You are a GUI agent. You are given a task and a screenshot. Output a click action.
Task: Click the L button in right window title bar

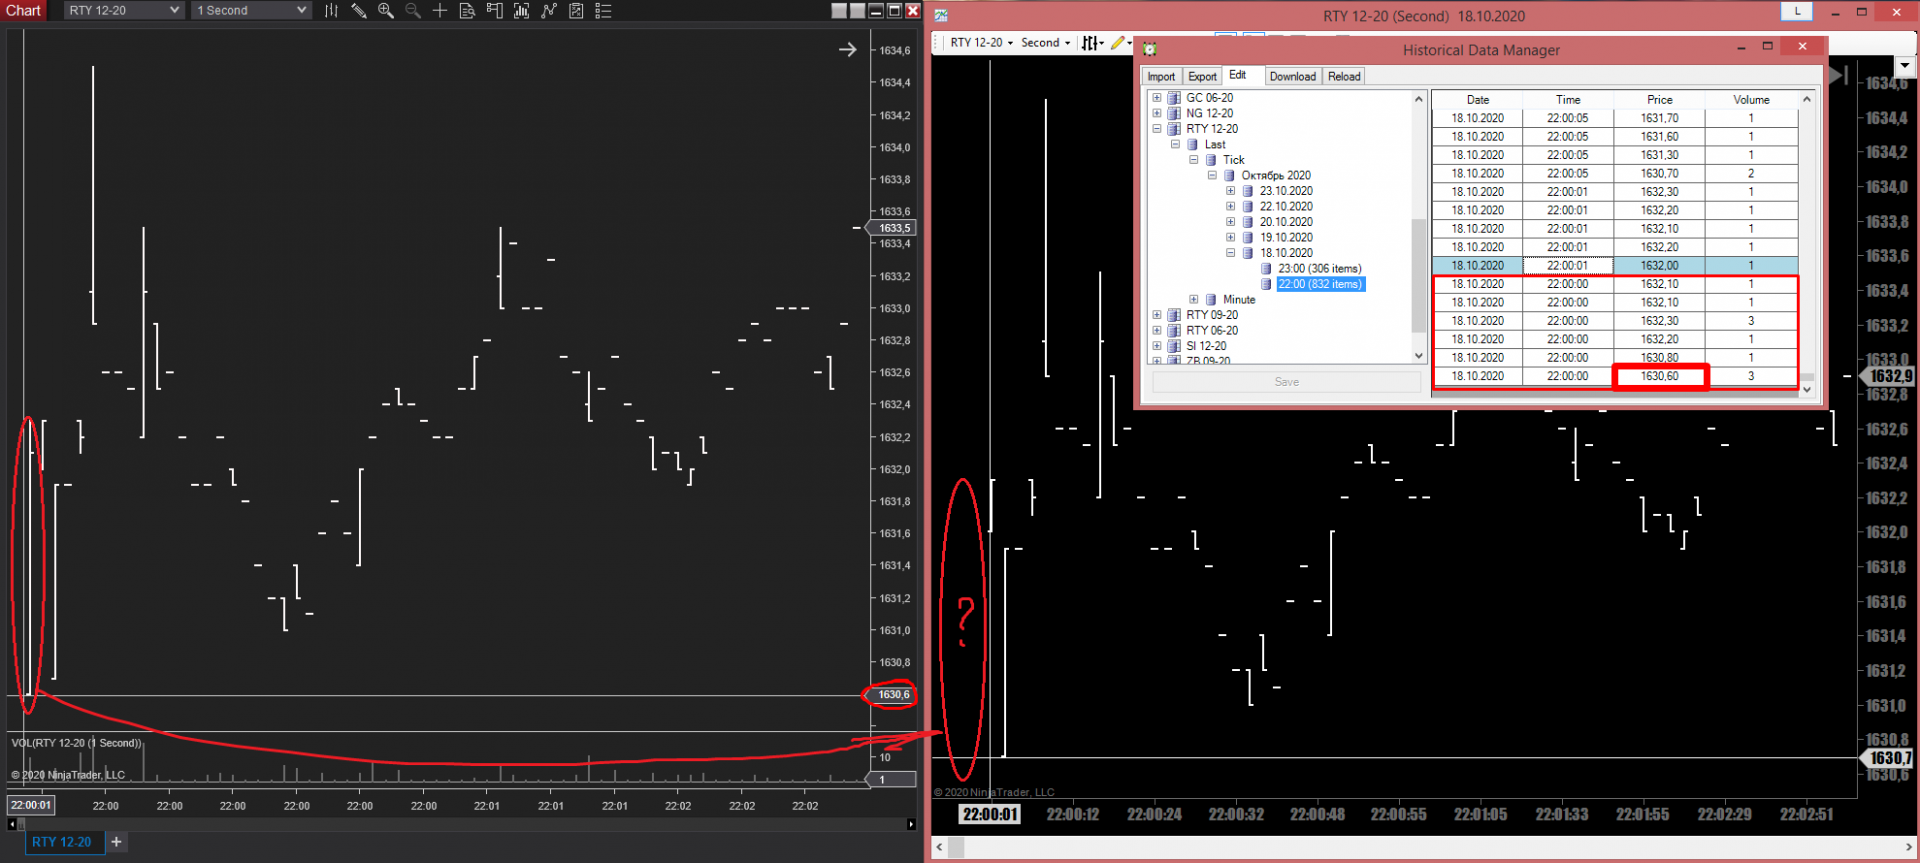pos(1797,11)
